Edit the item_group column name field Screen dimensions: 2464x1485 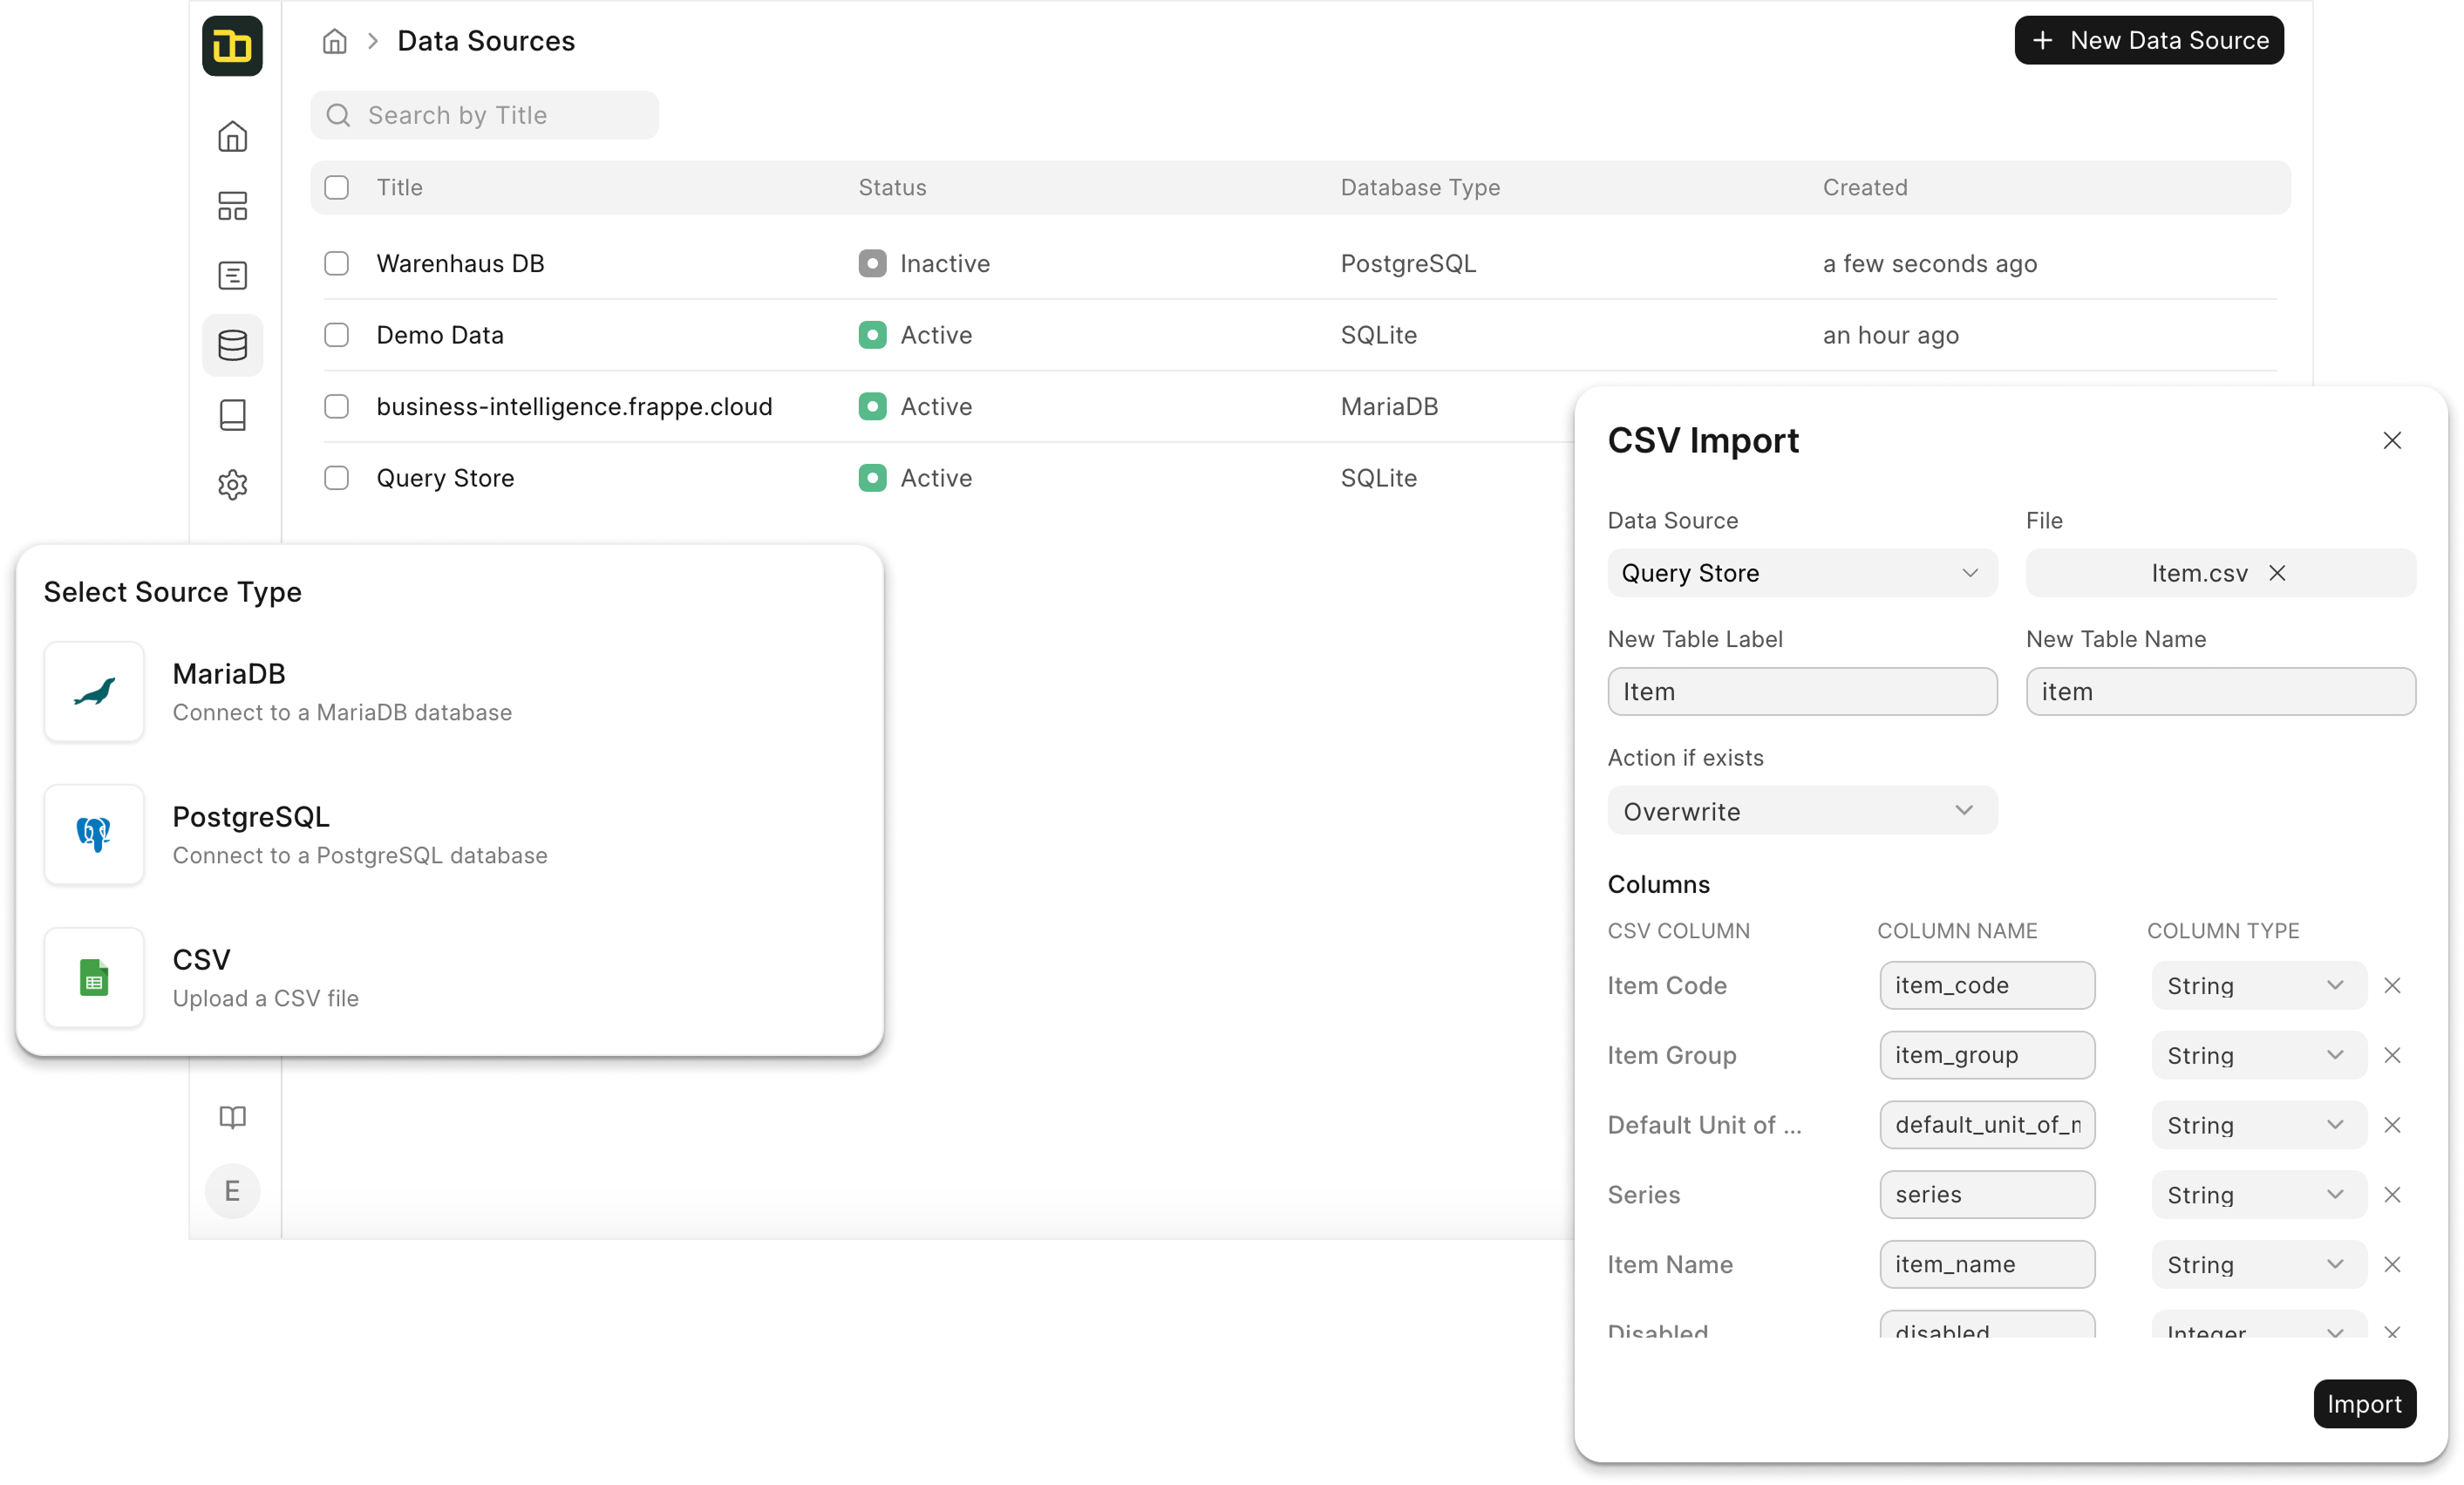tap(1987, 1055)
